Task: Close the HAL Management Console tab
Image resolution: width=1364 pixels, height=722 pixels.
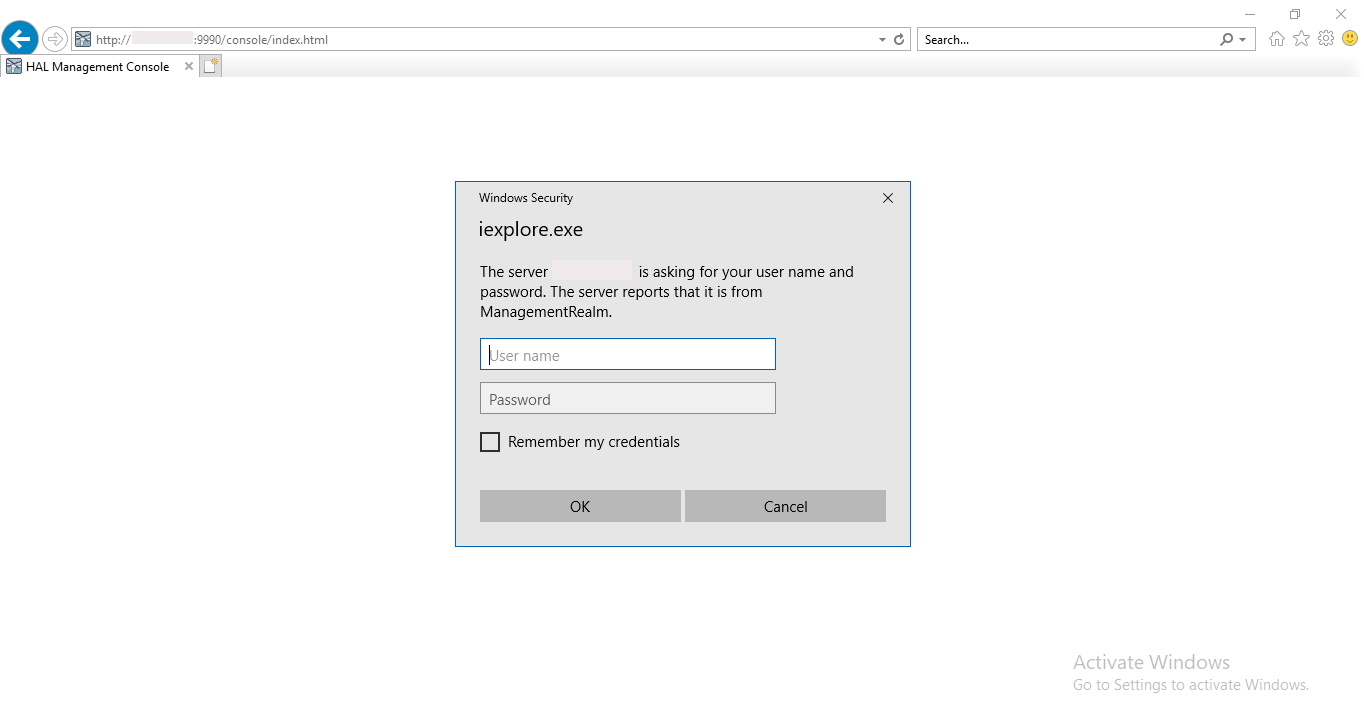Action: 189,66
